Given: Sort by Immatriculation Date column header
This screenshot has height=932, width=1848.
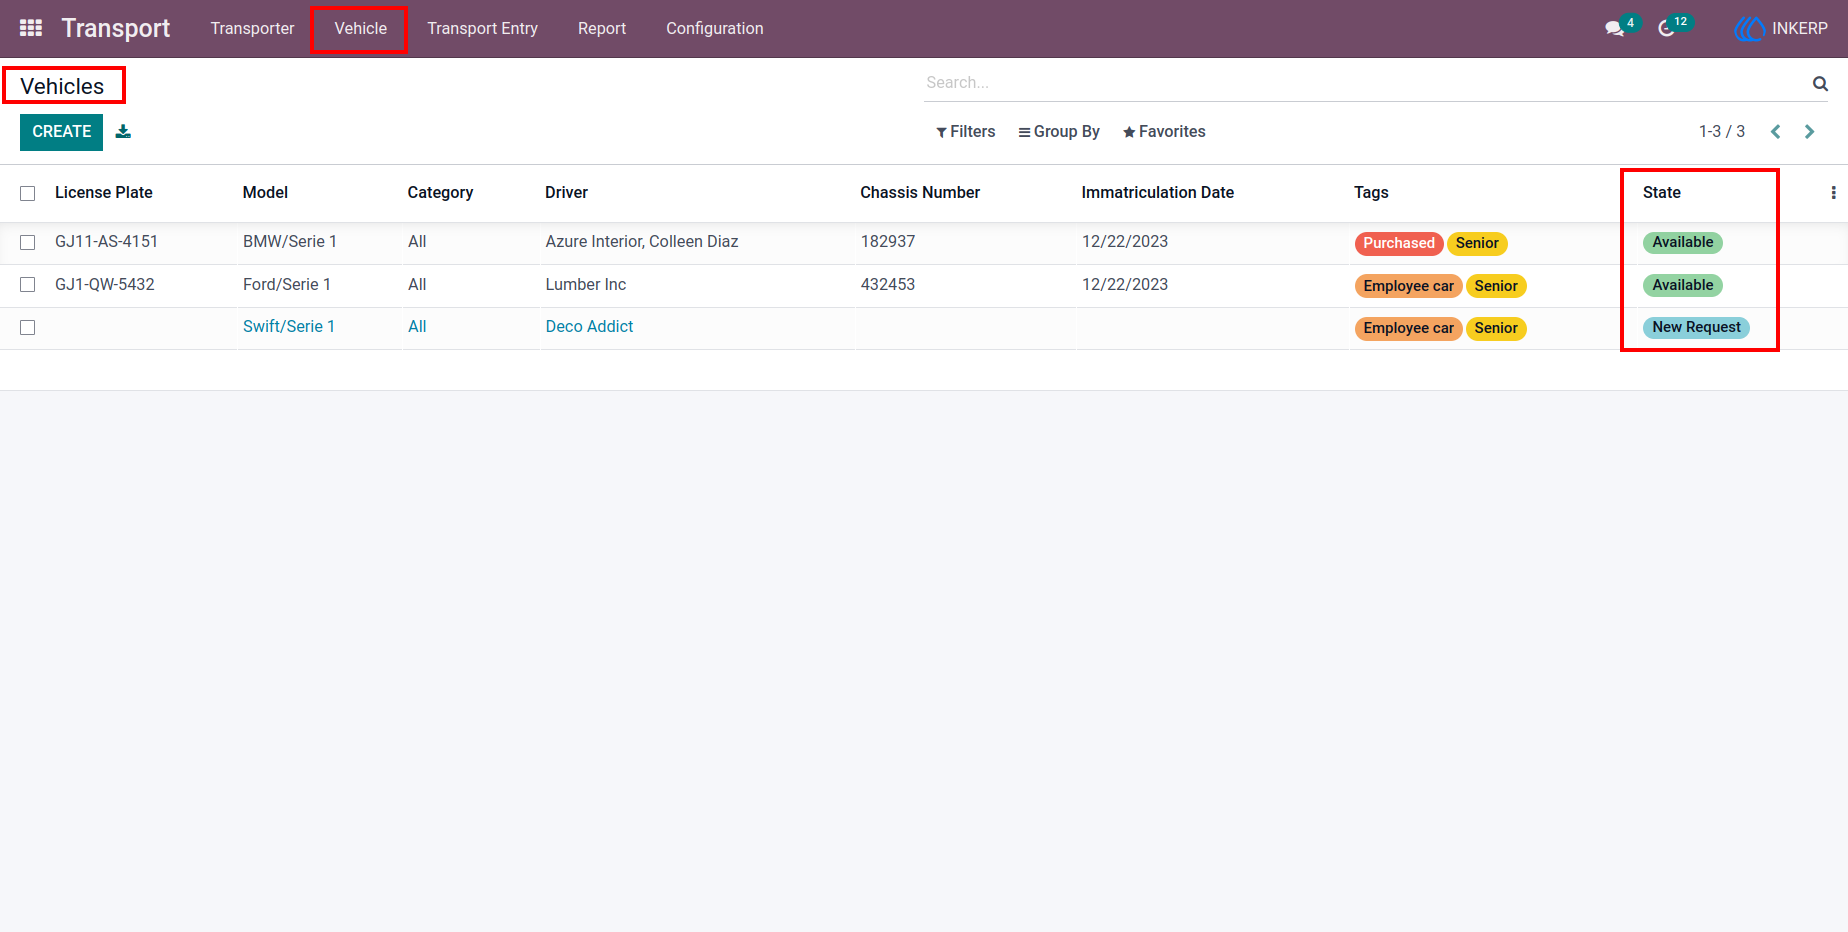Looking at the screenshot, I should point(1158,192).
